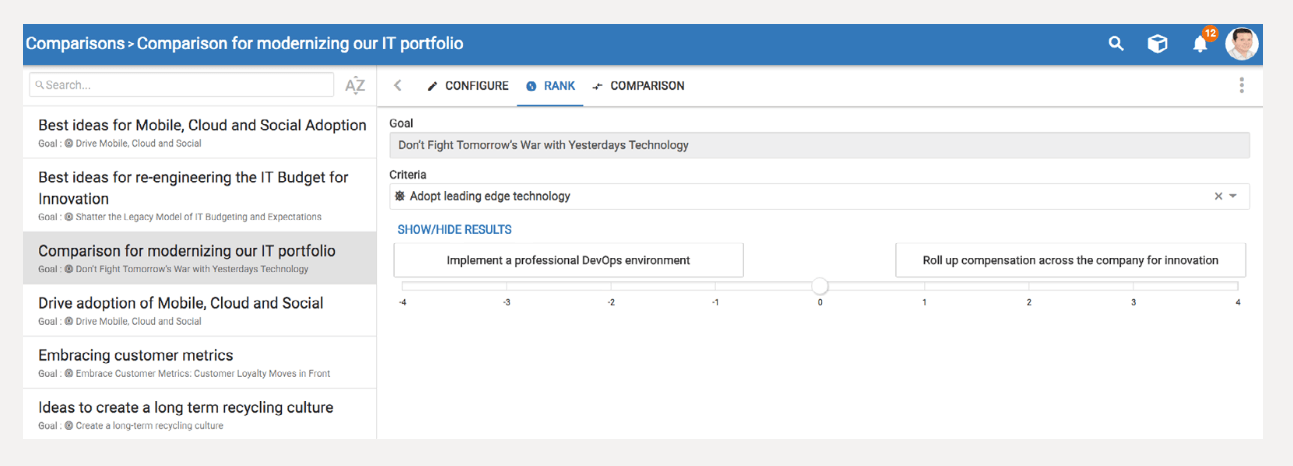1293x466 pixels.
Task: Open the Adopt leading edge technology combo box
Action: pyautogui.click(x=819, y=196)
